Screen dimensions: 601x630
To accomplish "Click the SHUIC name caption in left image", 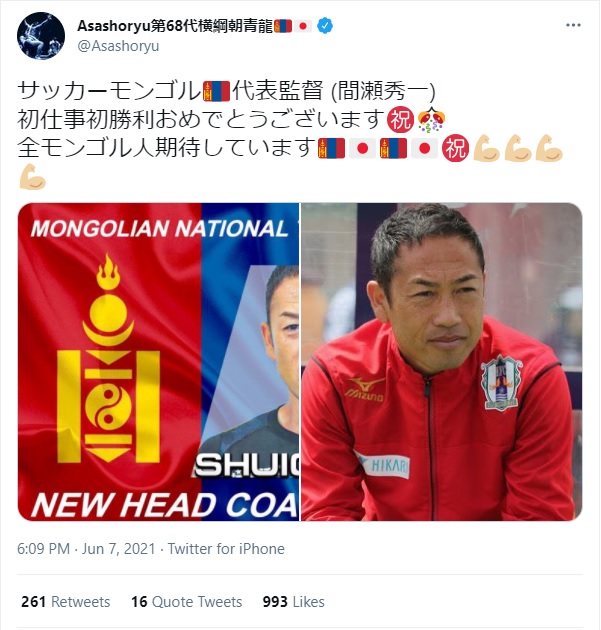I will pos(247,465).
